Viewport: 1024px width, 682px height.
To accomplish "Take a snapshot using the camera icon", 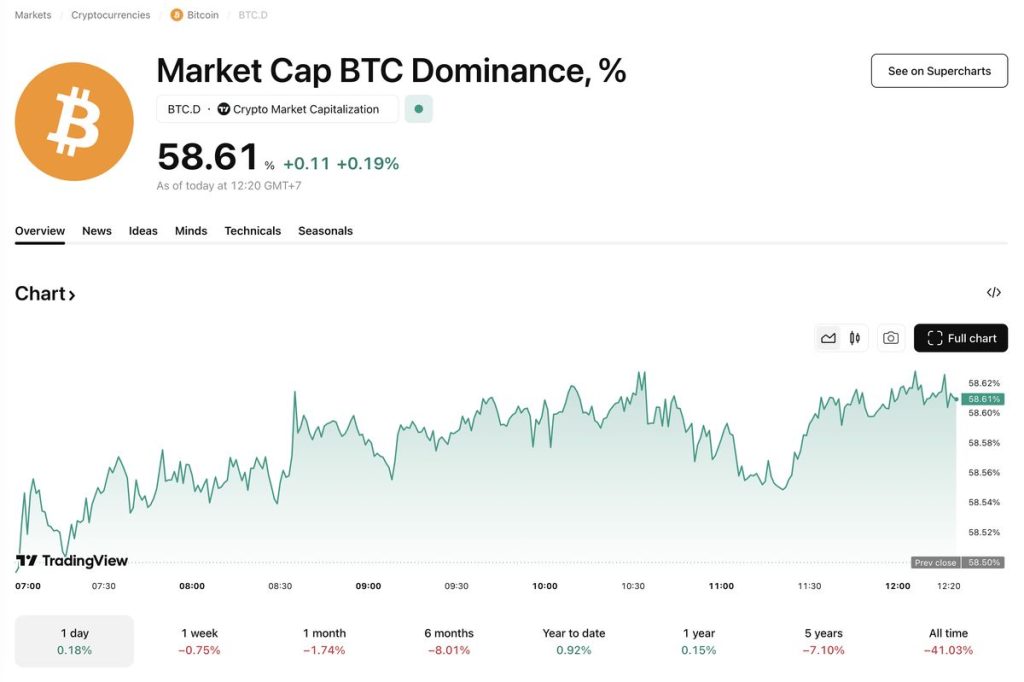I will (890, 338).
